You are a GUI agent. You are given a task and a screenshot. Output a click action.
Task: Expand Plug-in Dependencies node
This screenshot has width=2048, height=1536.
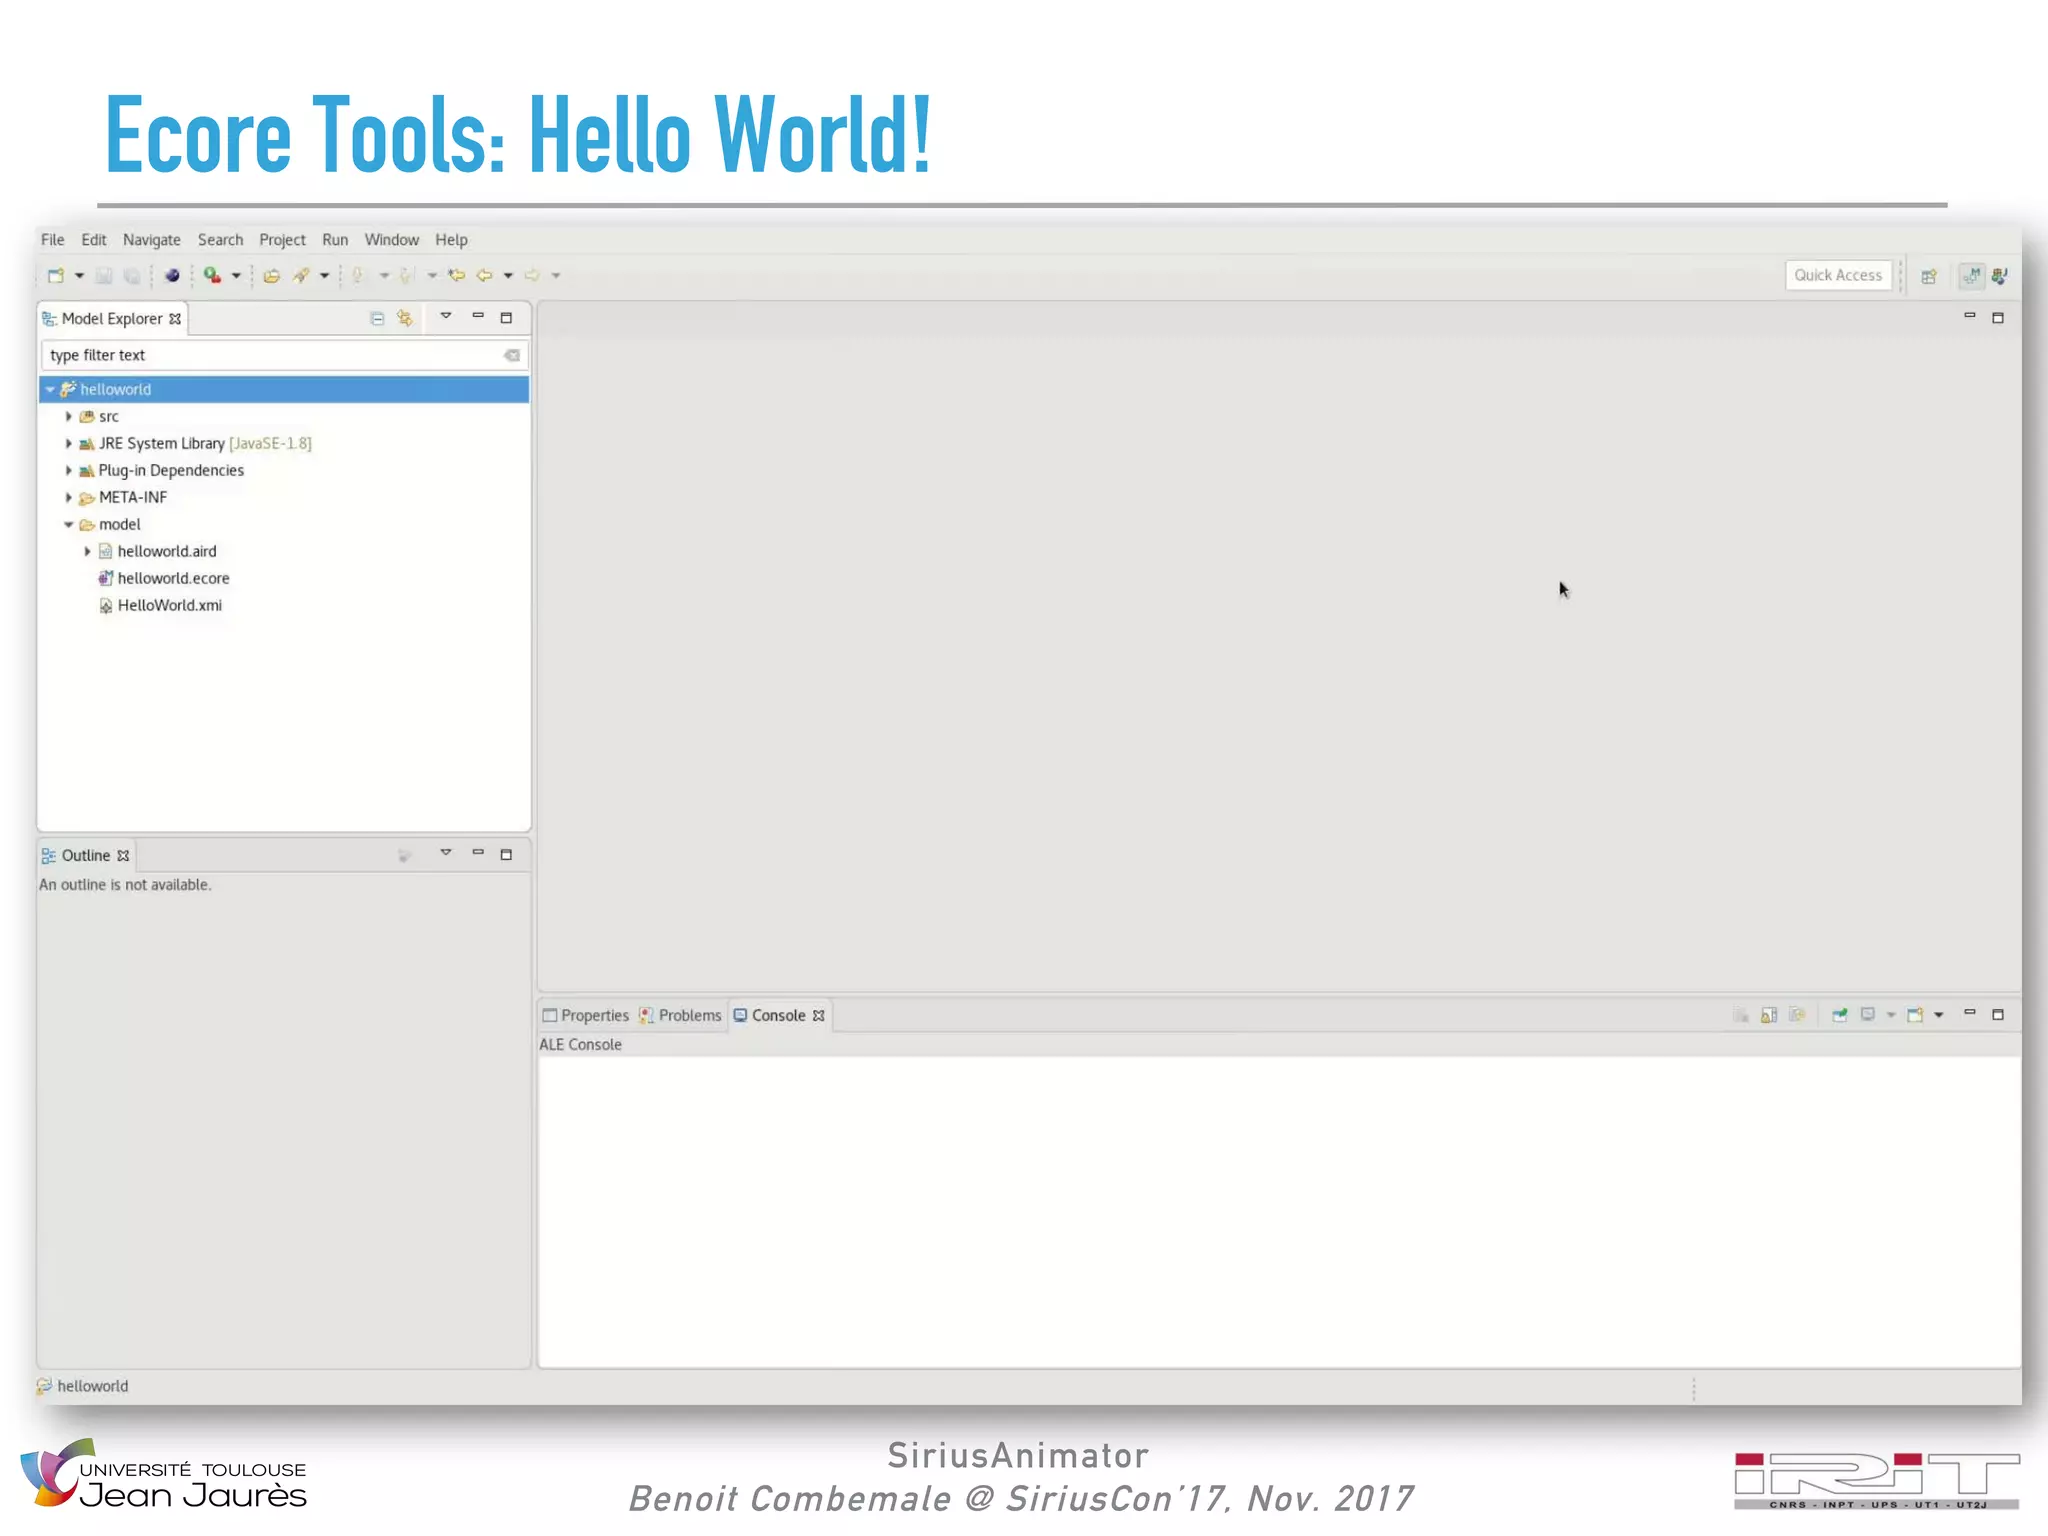[68, 470]
